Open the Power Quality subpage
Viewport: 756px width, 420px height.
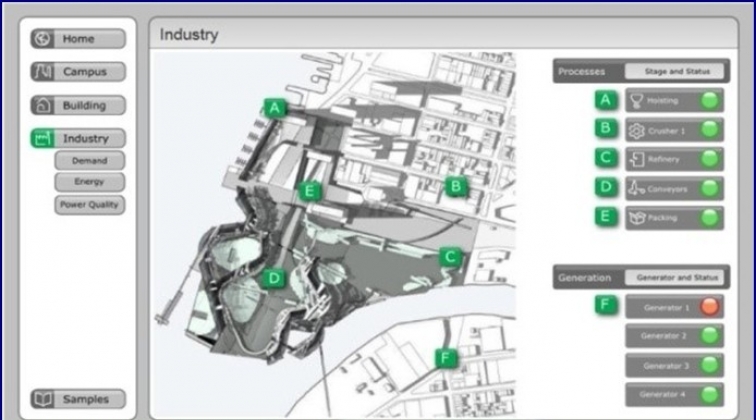pos(90,205)
